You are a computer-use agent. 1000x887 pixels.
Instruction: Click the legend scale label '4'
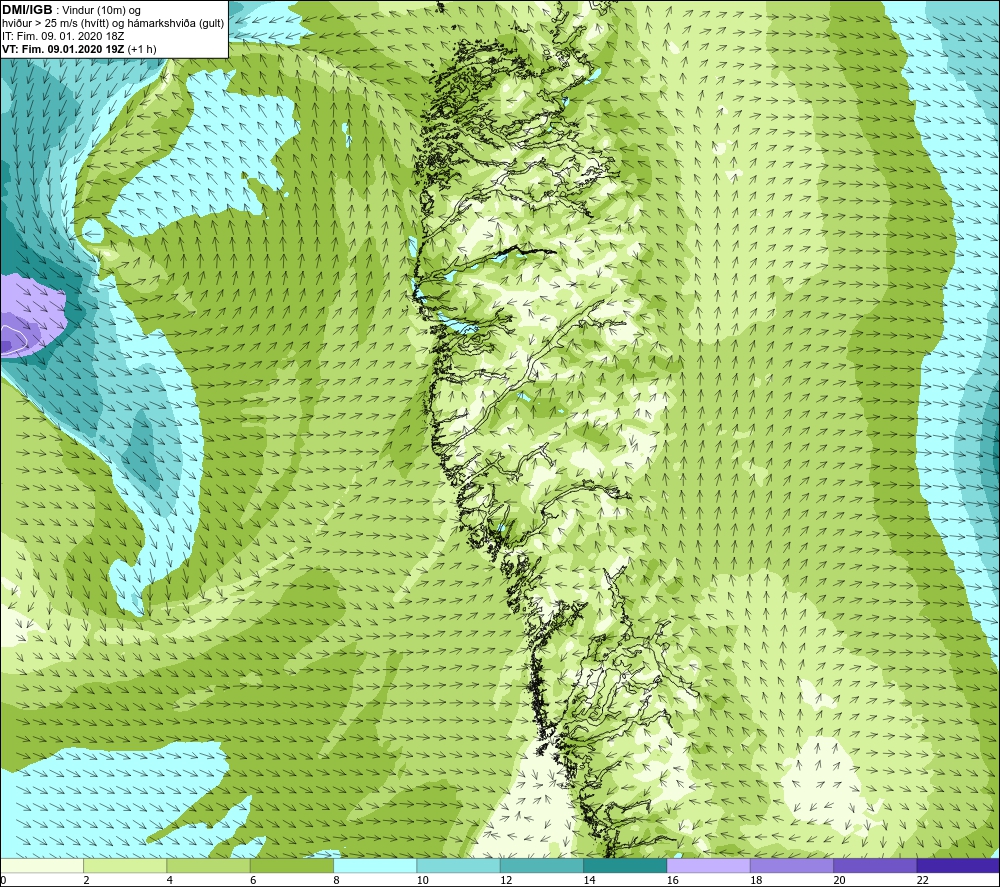click(170, 880)
